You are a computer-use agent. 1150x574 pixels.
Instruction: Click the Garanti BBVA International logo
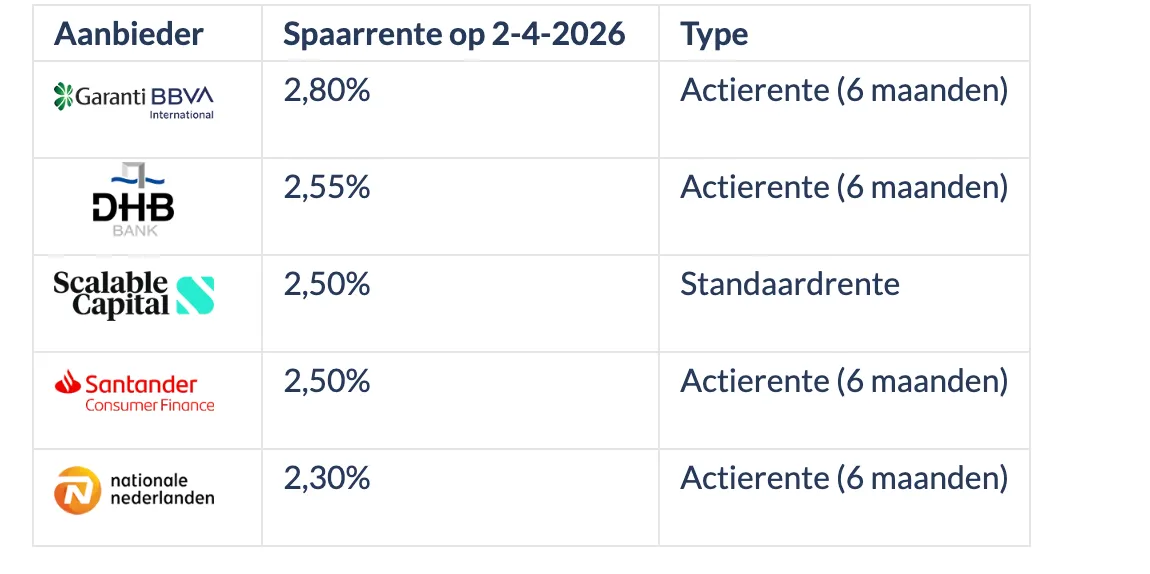click(134, 100)
